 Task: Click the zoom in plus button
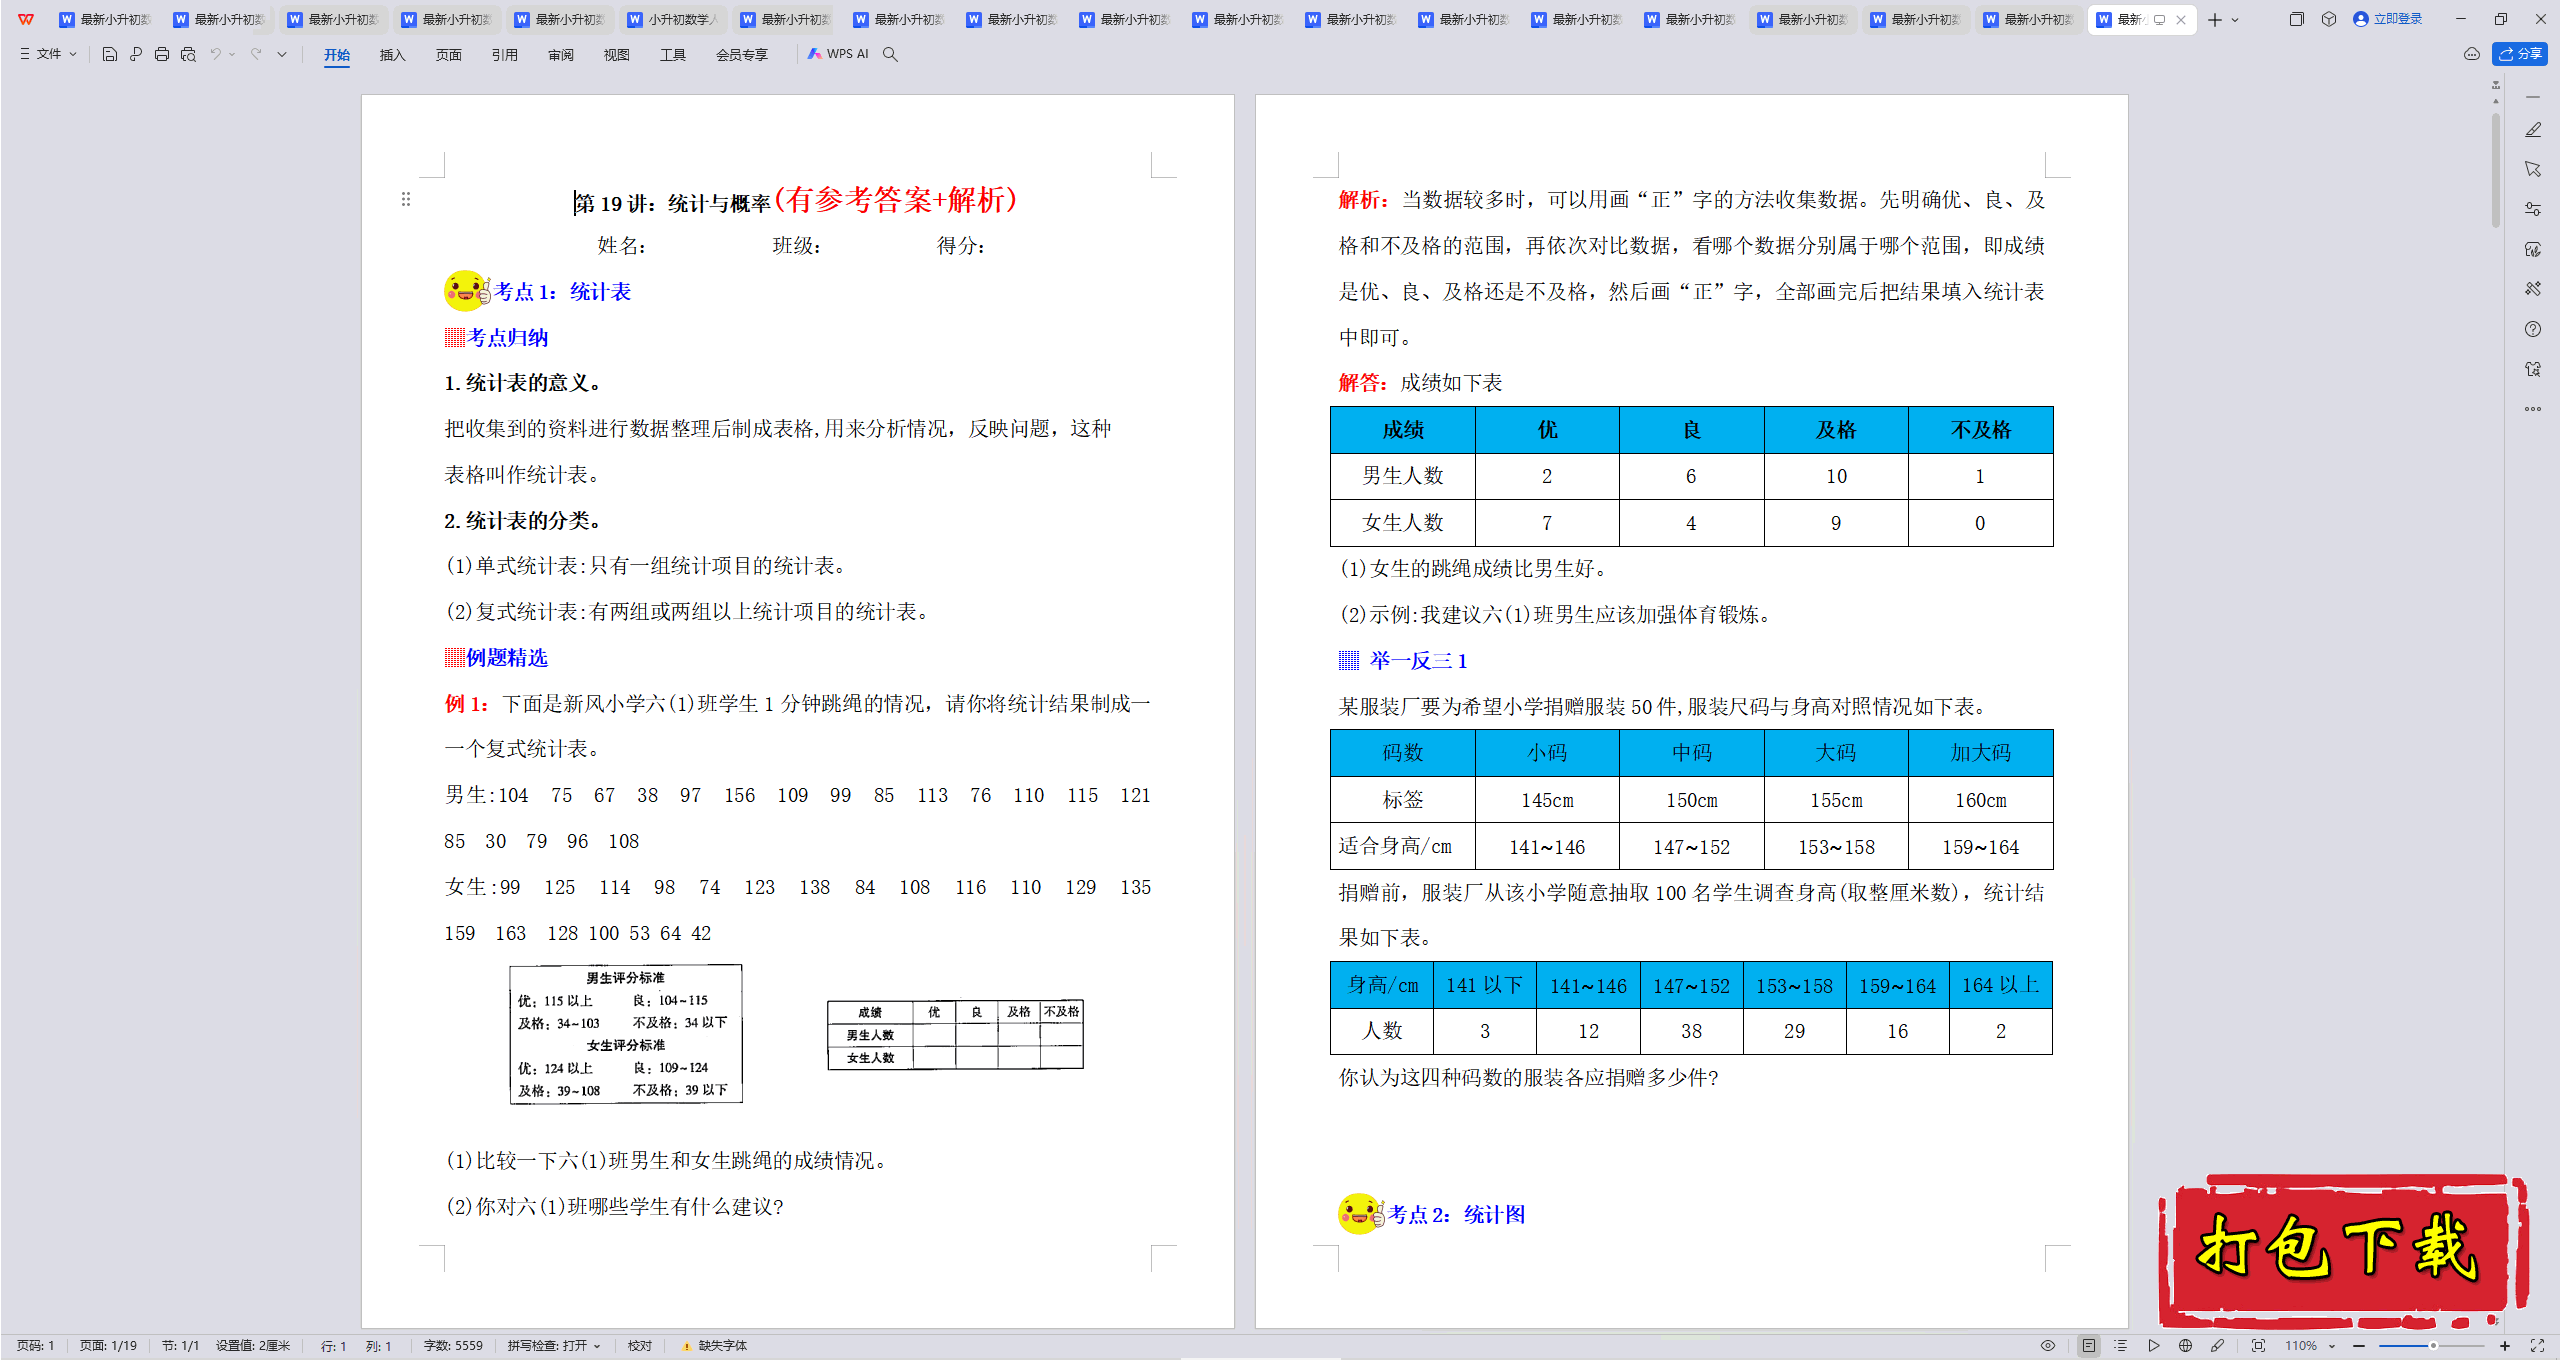(2505, 1346)
